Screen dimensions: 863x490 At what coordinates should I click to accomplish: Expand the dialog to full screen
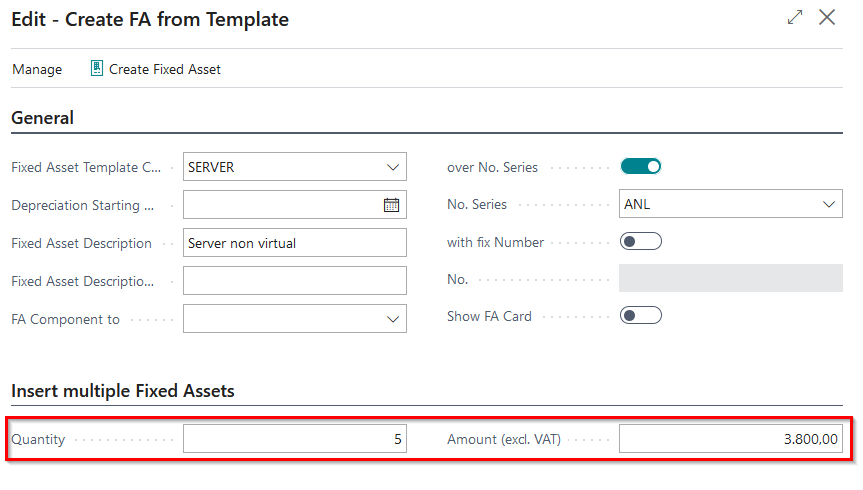click(x=795, y=17)
